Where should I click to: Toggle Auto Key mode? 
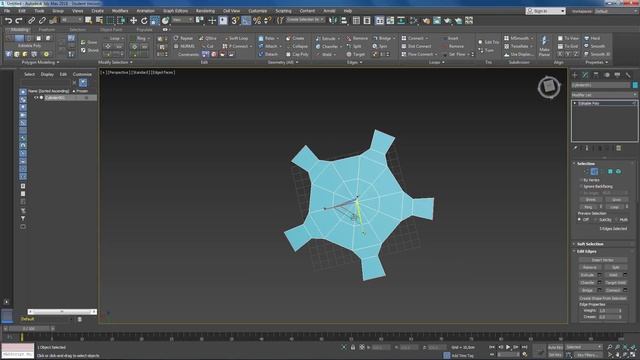click(555, 347)
